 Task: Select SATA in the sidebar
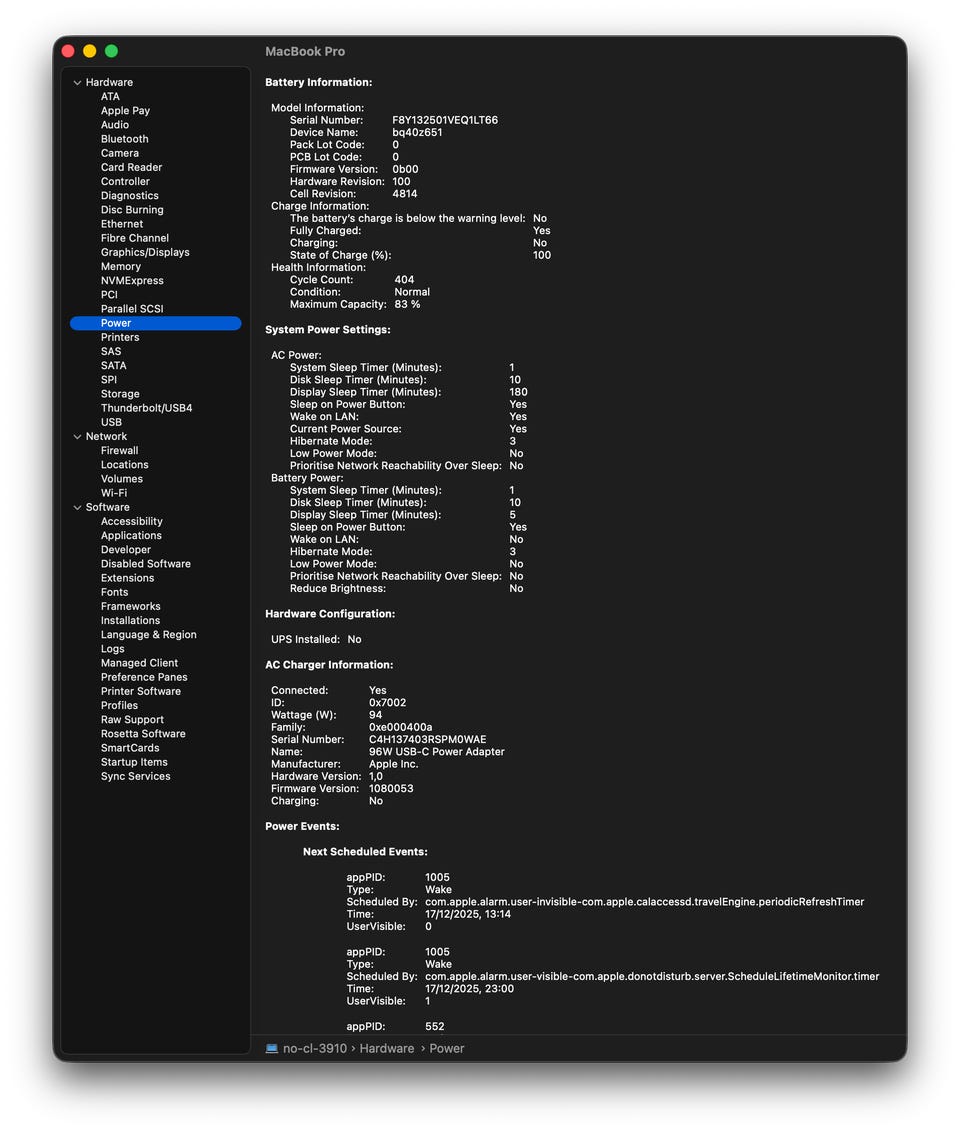pos(113,366)
